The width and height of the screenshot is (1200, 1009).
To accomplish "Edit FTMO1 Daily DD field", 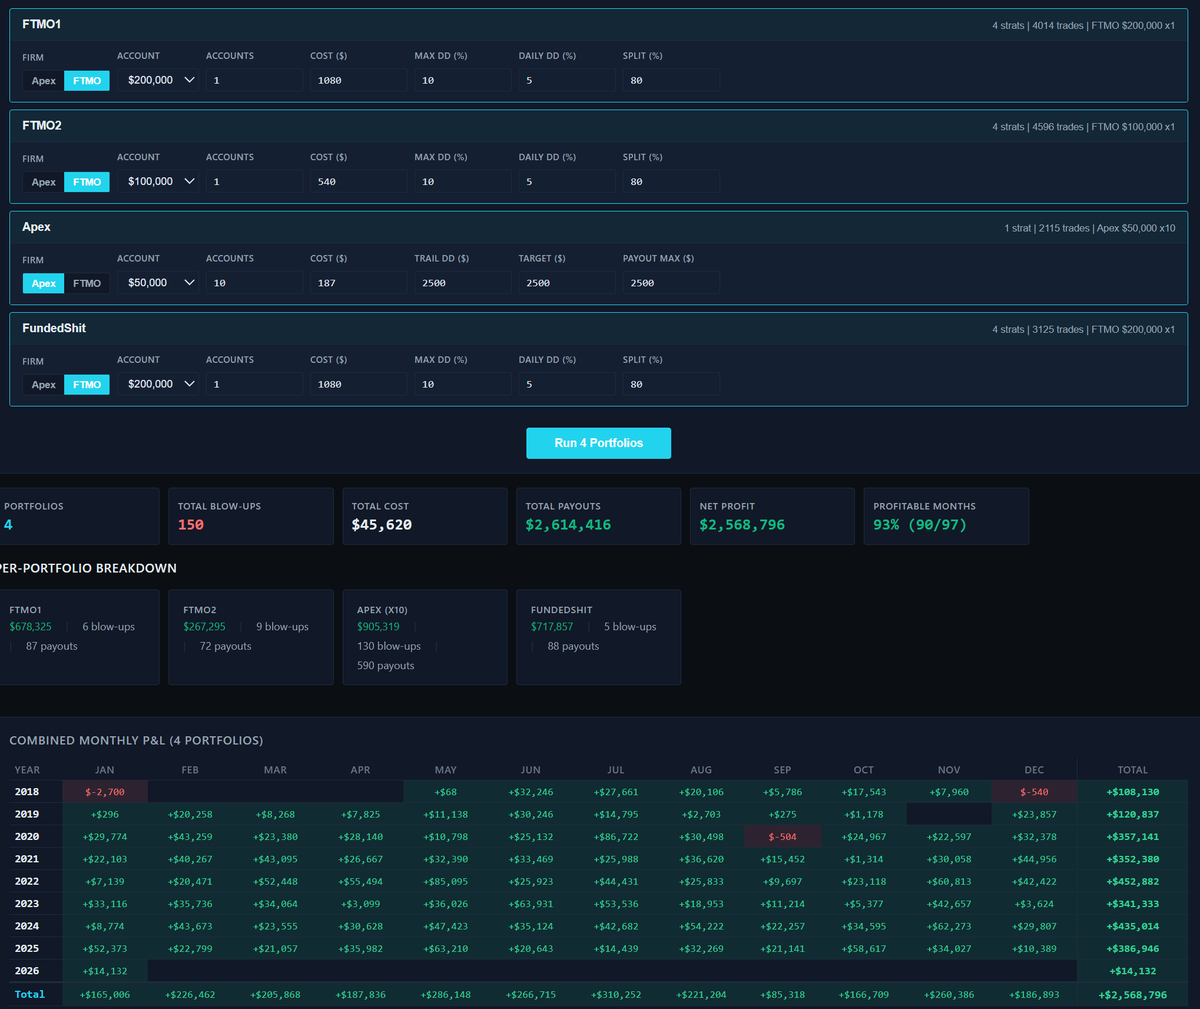I will [567, 80].
